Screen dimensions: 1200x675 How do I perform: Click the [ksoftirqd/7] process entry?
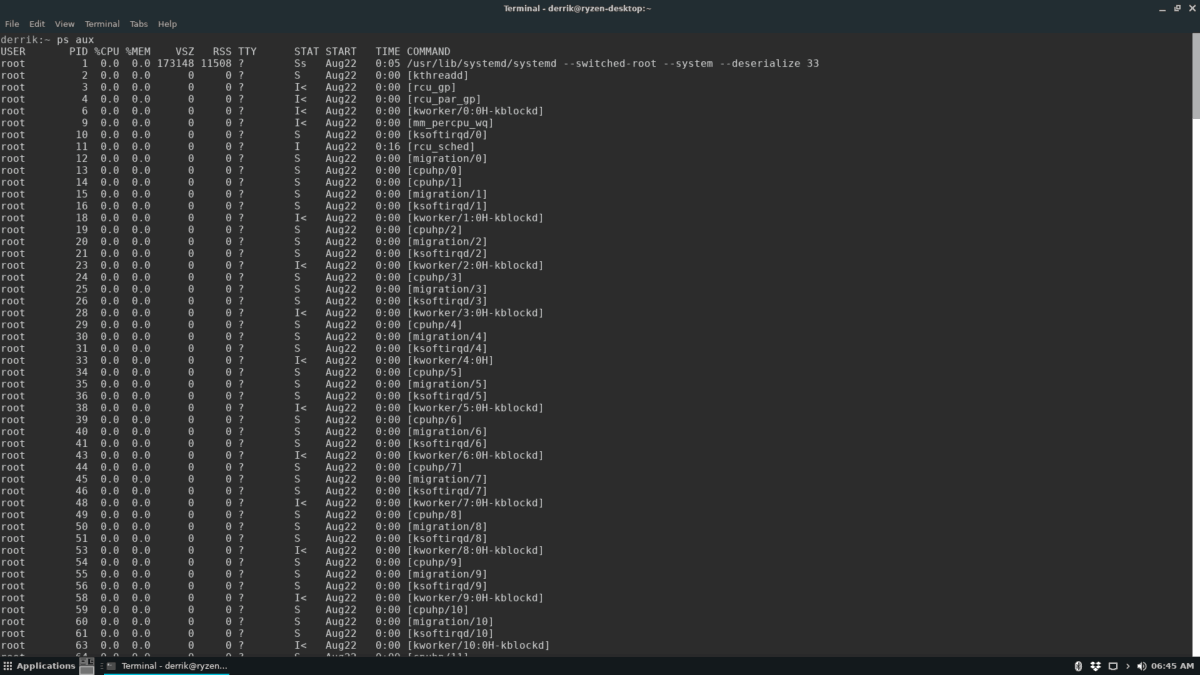[x=447, y=491]
